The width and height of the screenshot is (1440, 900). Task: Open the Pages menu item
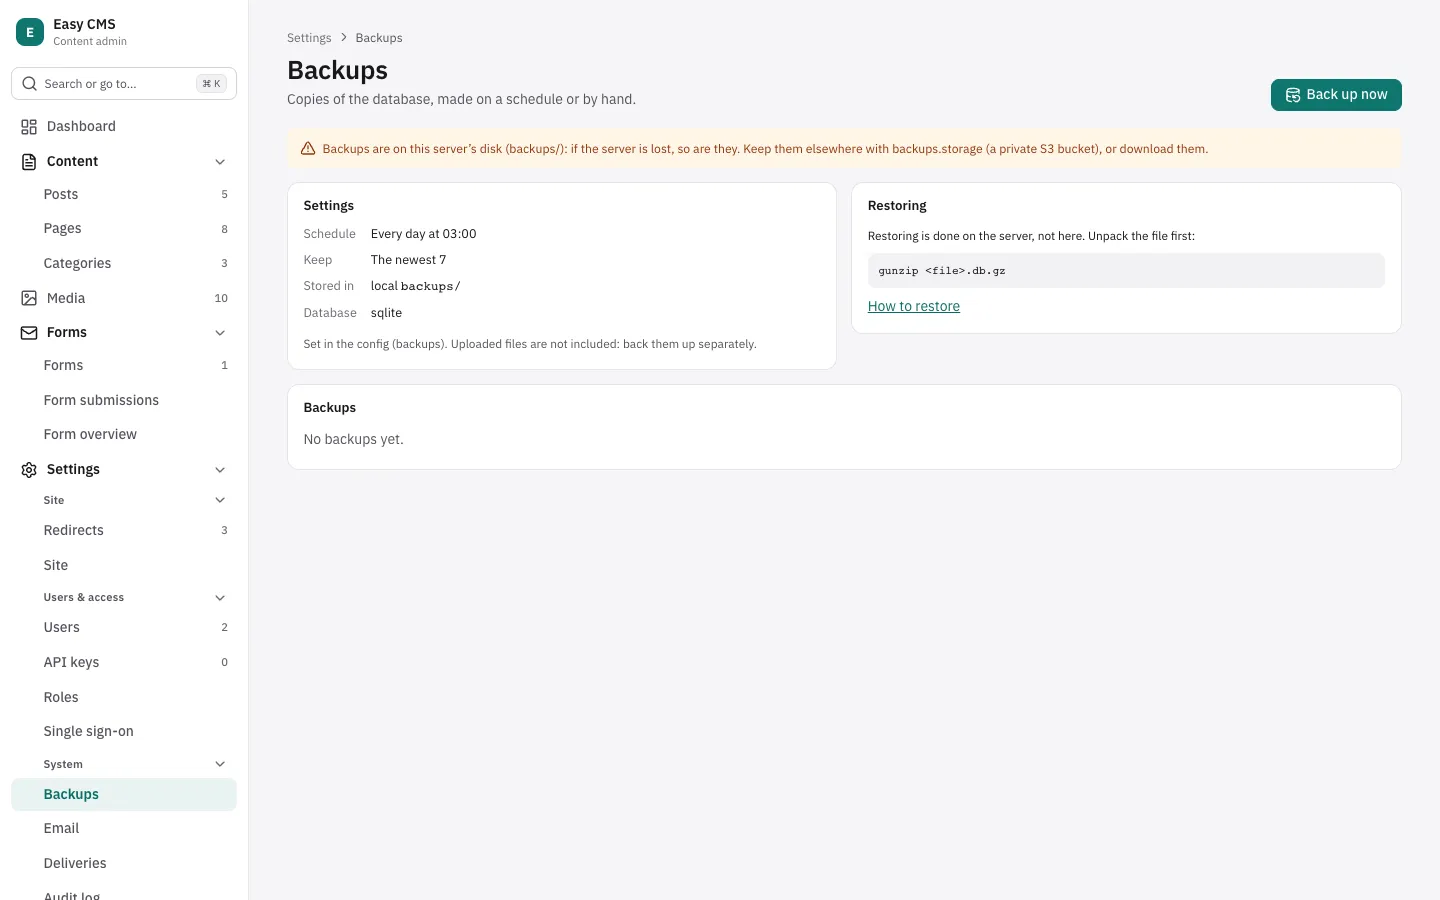tap(124, 229)
